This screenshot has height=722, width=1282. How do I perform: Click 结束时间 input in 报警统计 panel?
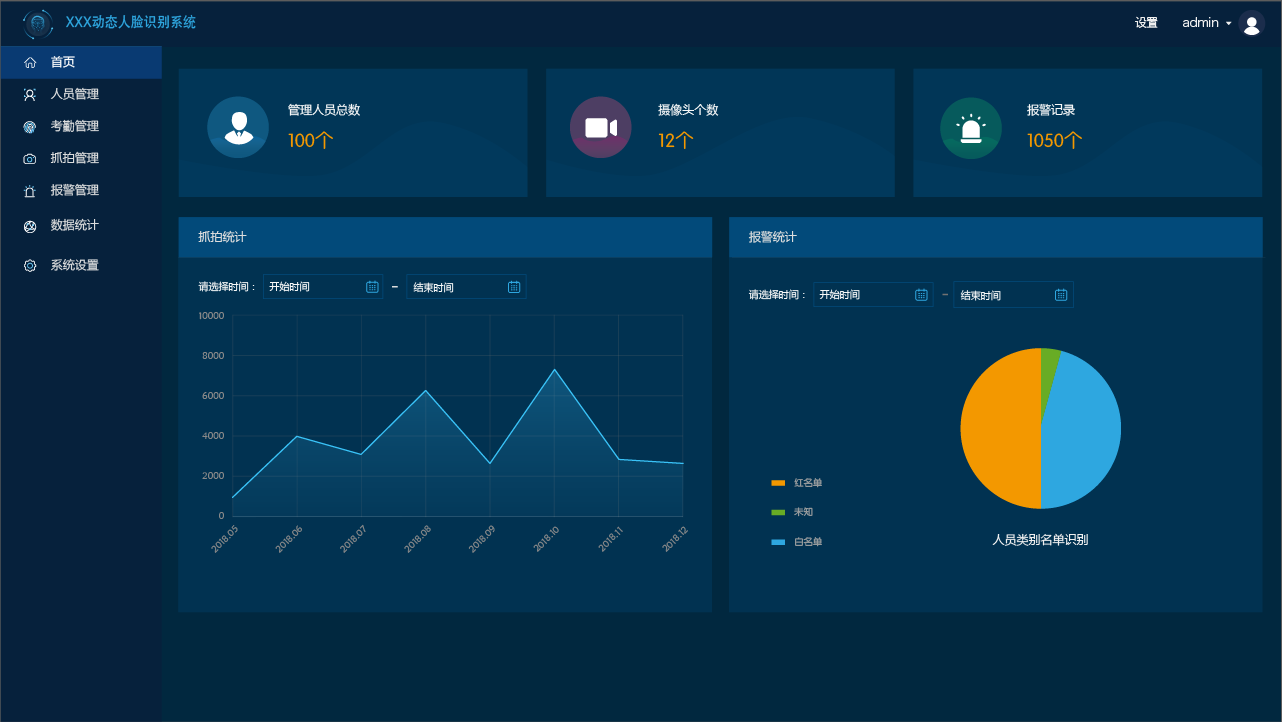[1013, 295]
